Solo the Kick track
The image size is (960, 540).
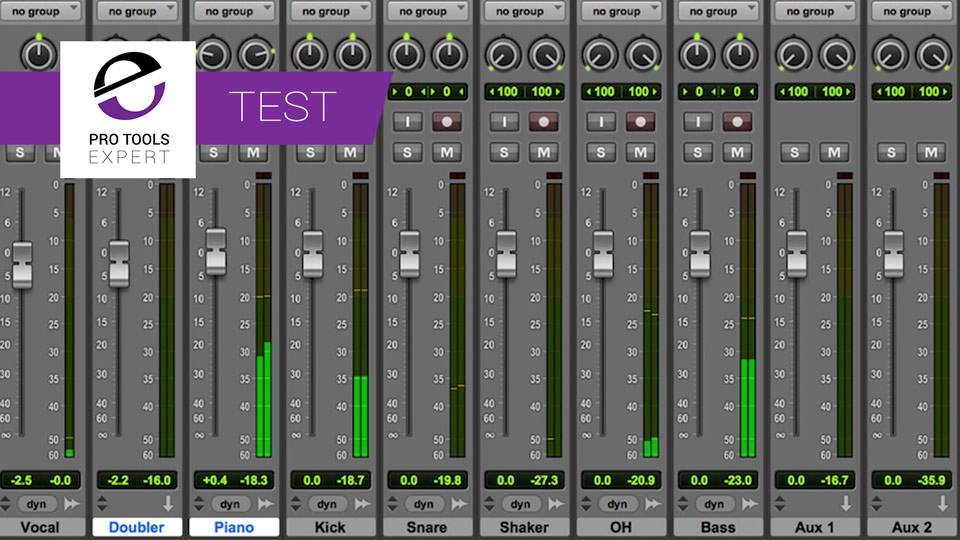click(x=310, y=152)
